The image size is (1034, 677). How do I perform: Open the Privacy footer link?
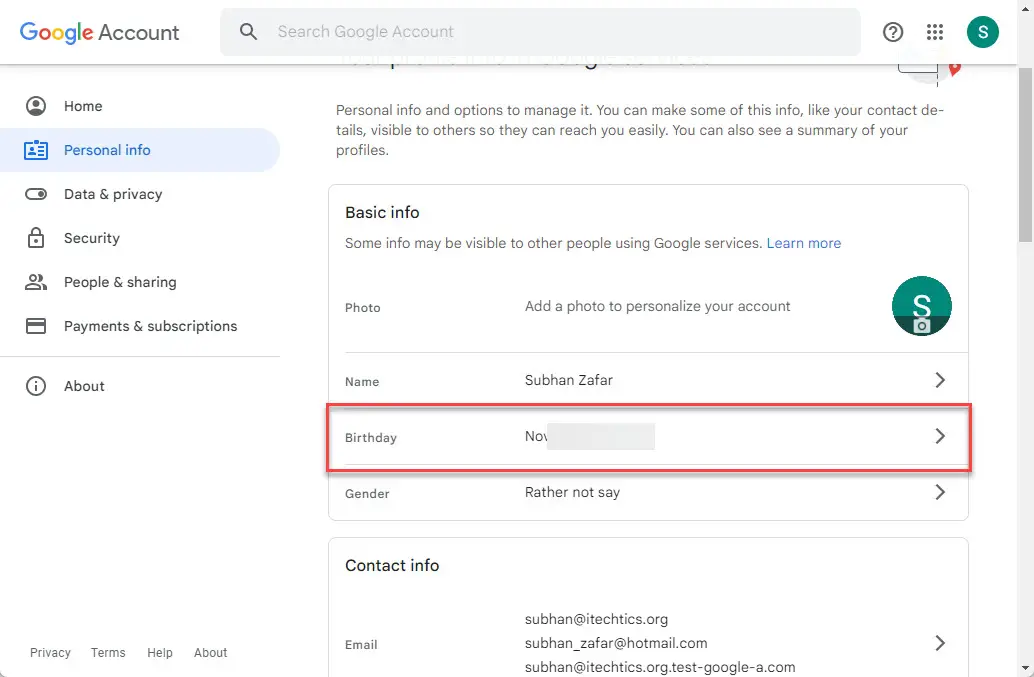[x=50, y=653]
